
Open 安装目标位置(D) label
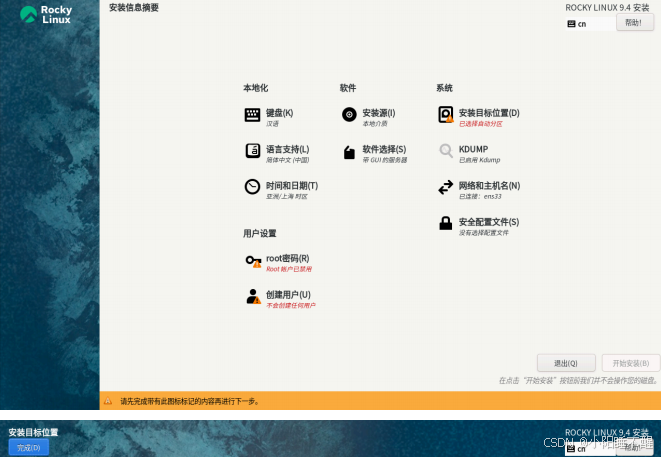coord(489,113)
